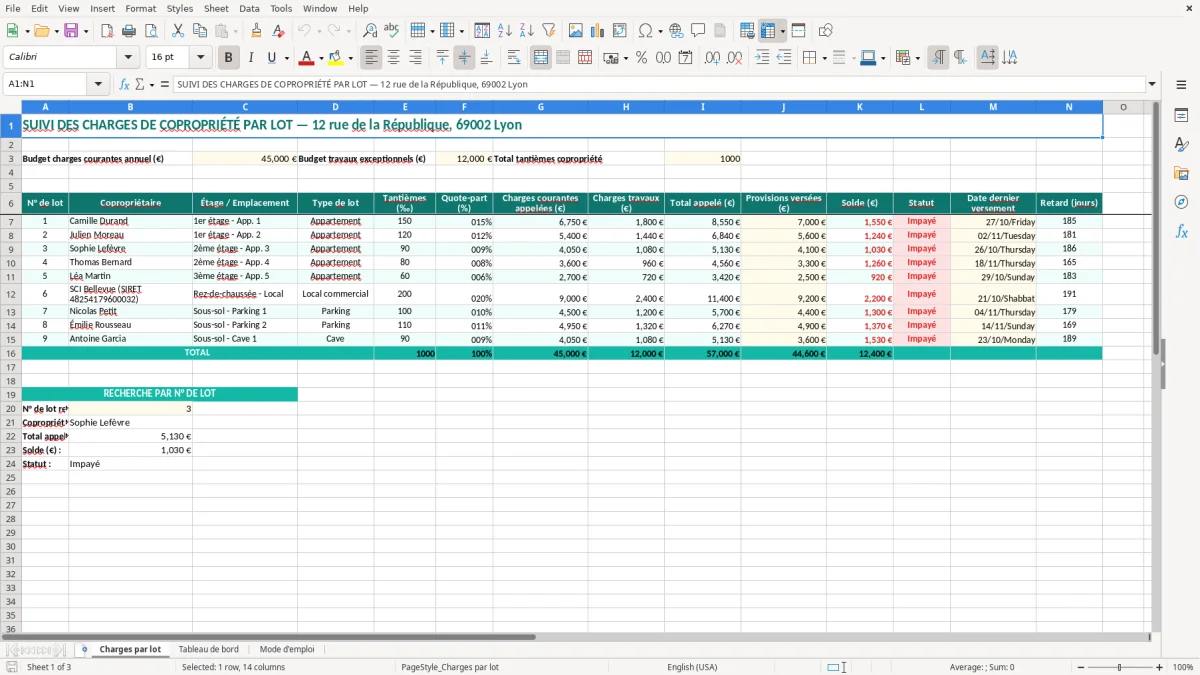Click Merge and Center Cells icon
This screenshot has width=1200, height=675.
[x=541, y=58]
